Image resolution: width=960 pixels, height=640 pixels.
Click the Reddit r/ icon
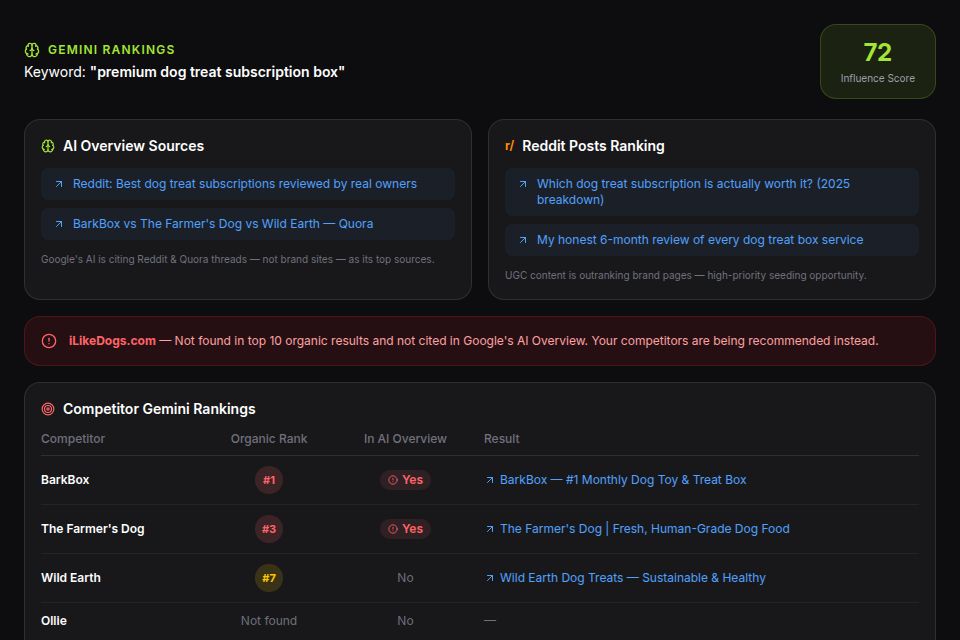point(509,146)
